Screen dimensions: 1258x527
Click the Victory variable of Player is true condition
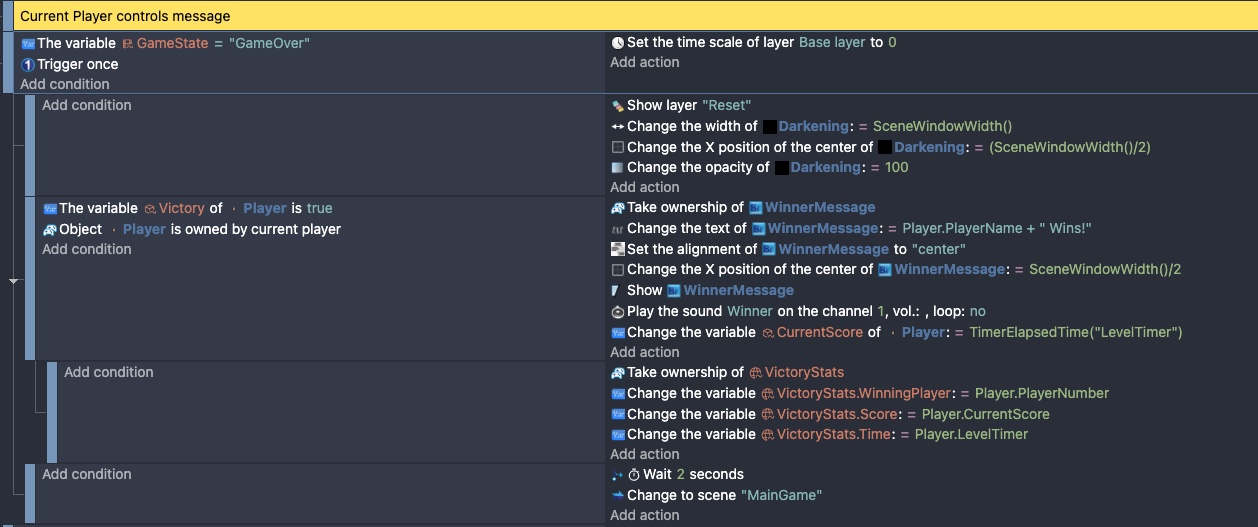click(188, 209)
